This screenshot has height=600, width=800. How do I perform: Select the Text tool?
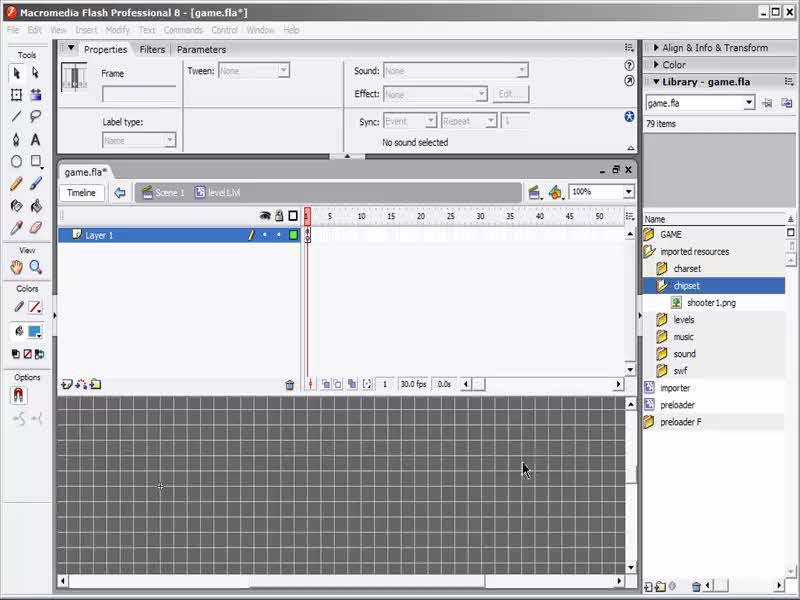pyautogui.click(x=36, y=140)
